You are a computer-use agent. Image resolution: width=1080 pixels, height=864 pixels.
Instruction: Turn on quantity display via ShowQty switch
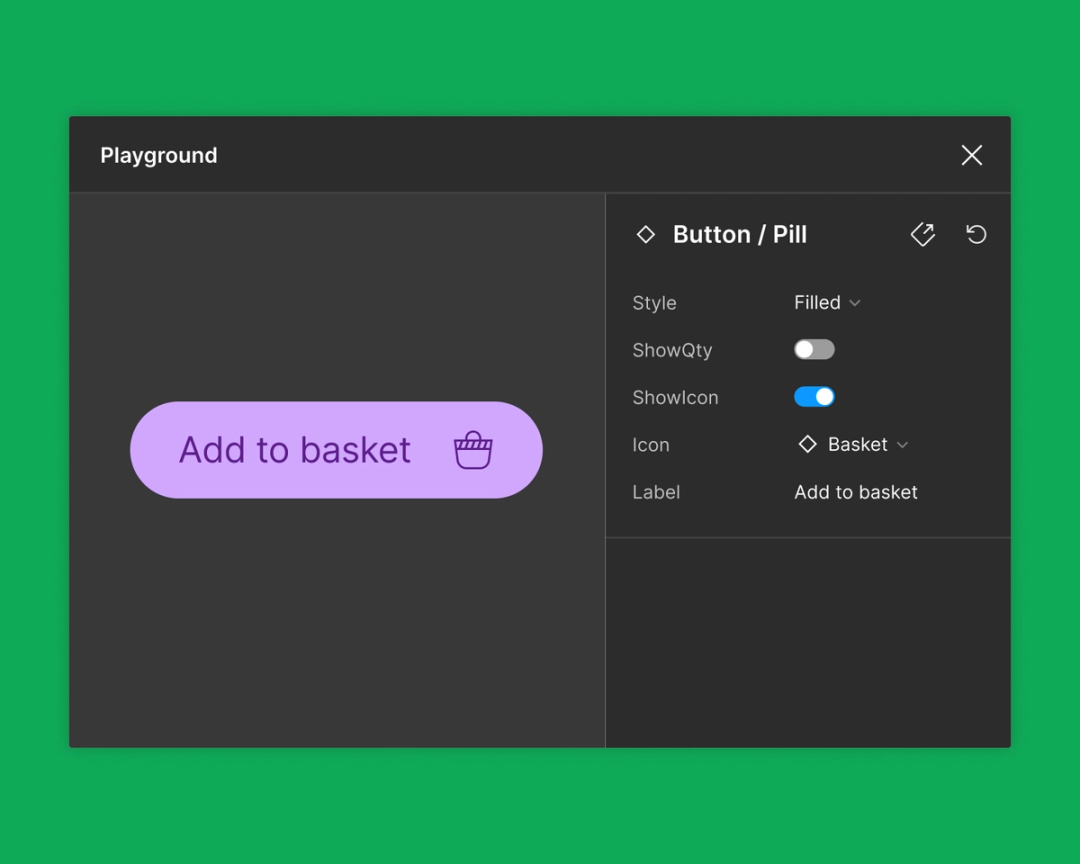pyautogui.click(x=813, y=349)
